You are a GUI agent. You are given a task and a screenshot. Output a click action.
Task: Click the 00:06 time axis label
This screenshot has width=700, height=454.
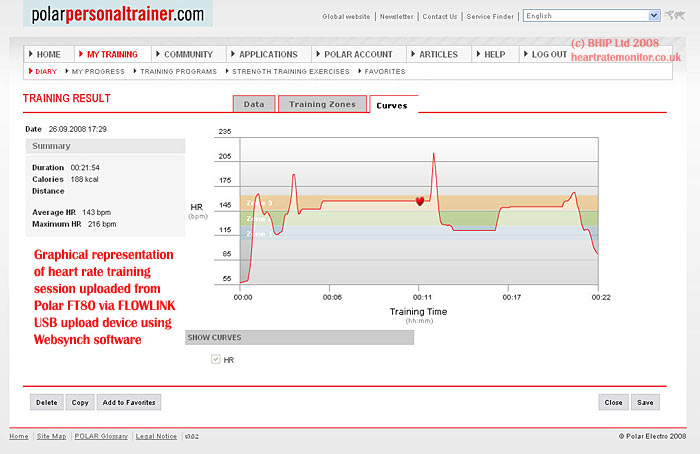point(332,297)
